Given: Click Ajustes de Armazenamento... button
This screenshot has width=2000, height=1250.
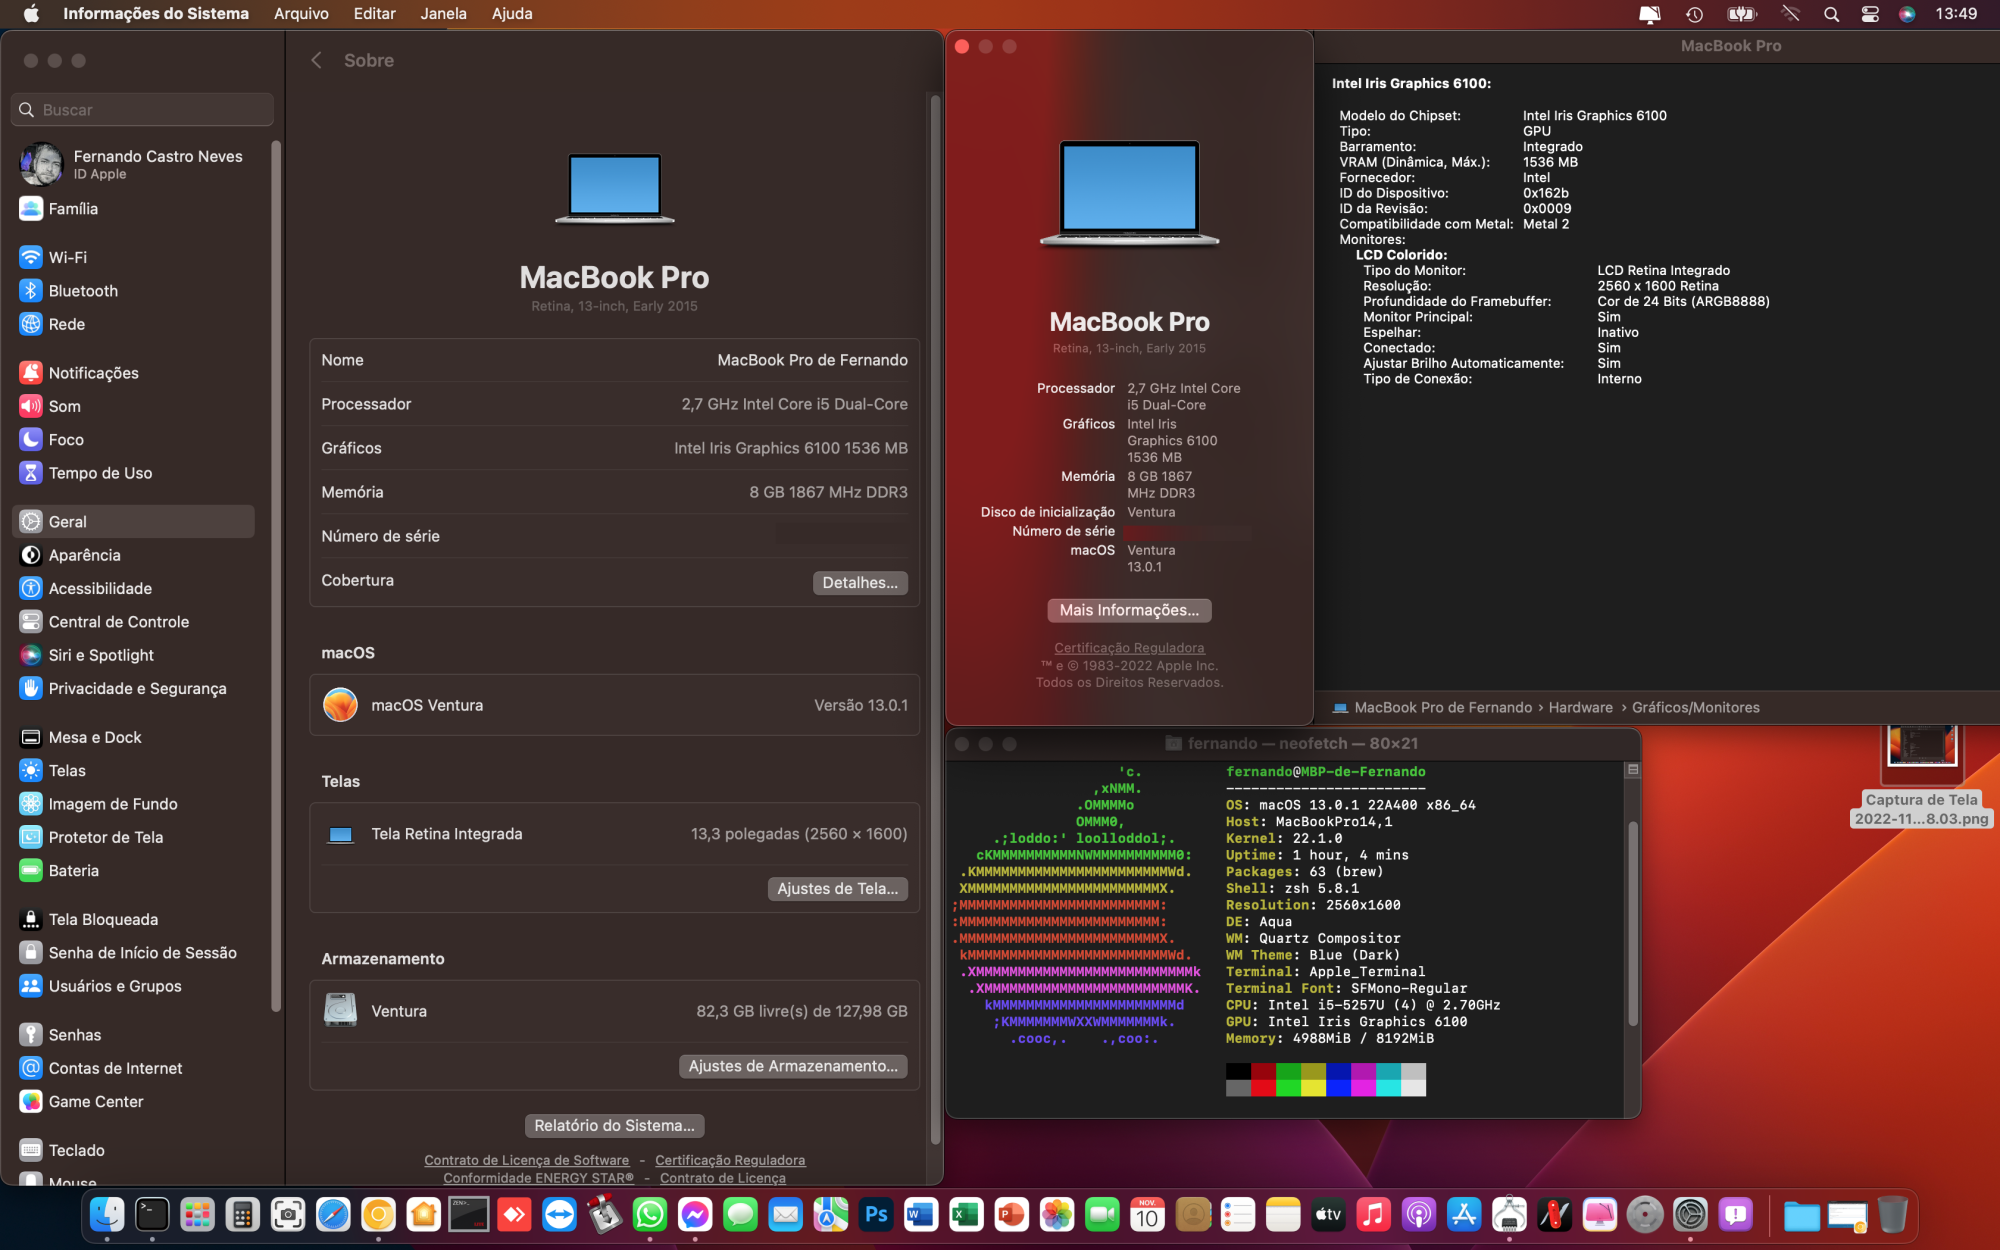Looking at the screenshot, I should [x=793, y=1066].
